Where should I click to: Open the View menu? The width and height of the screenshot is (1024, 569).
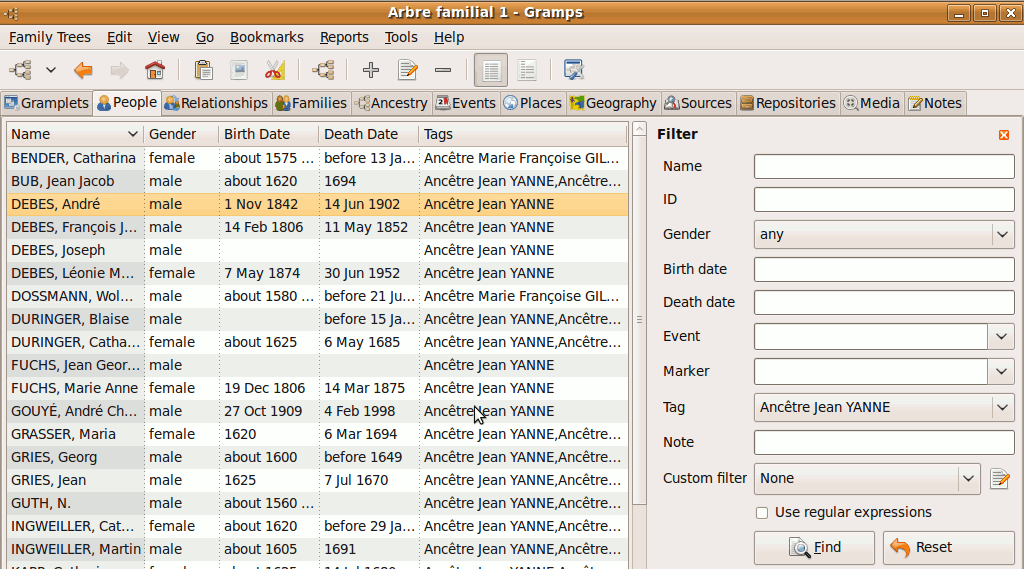(163, 37)
